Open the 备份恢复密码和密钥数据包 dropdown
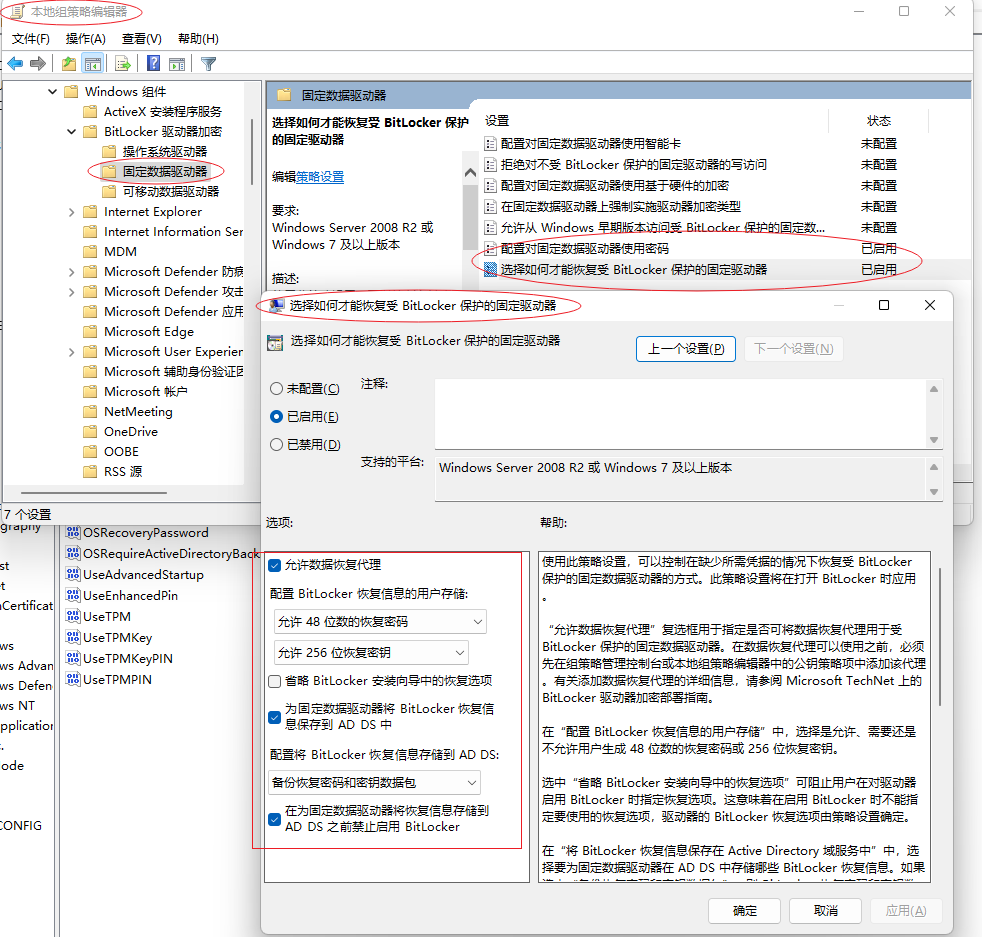This screenshot has width=982, height=937. 375,783
